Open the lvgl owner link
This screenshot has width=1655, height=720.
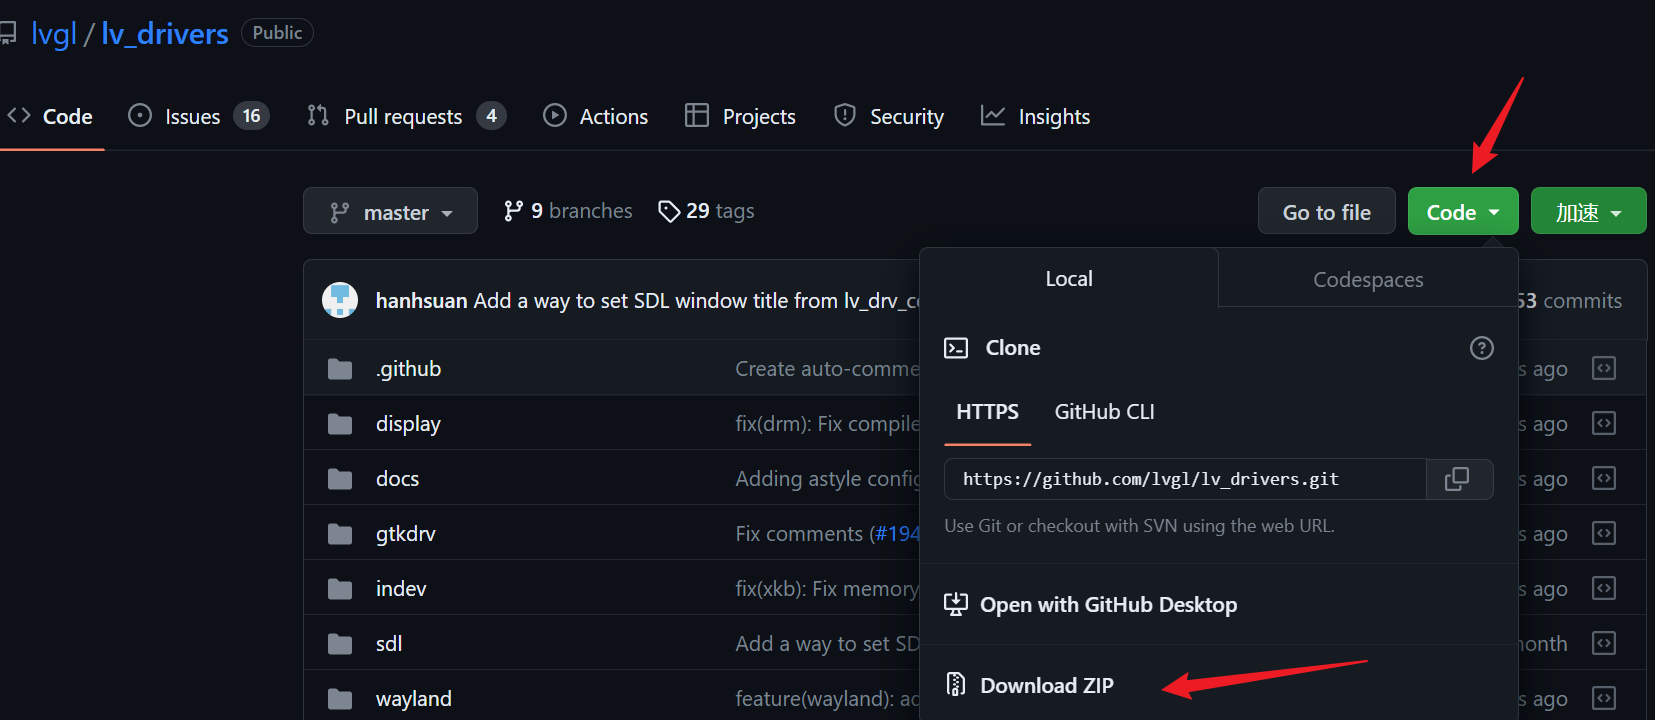54,33
